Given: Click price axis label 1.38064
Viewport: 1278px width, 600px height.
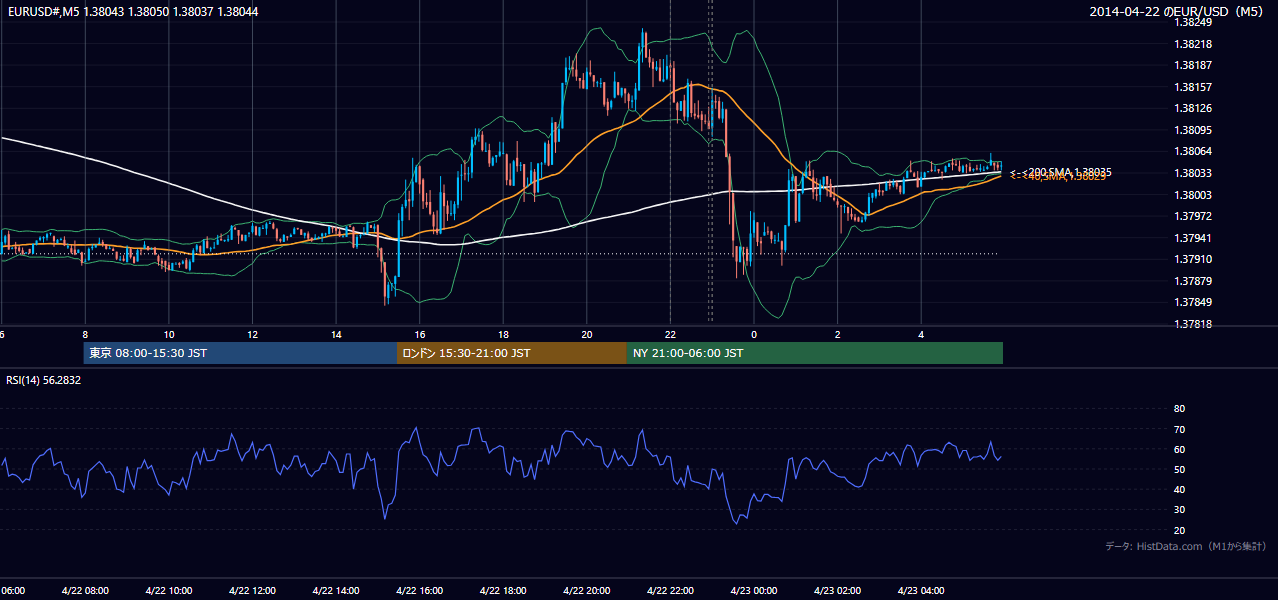Looking at the screenshot, I should coord(1193,151).
